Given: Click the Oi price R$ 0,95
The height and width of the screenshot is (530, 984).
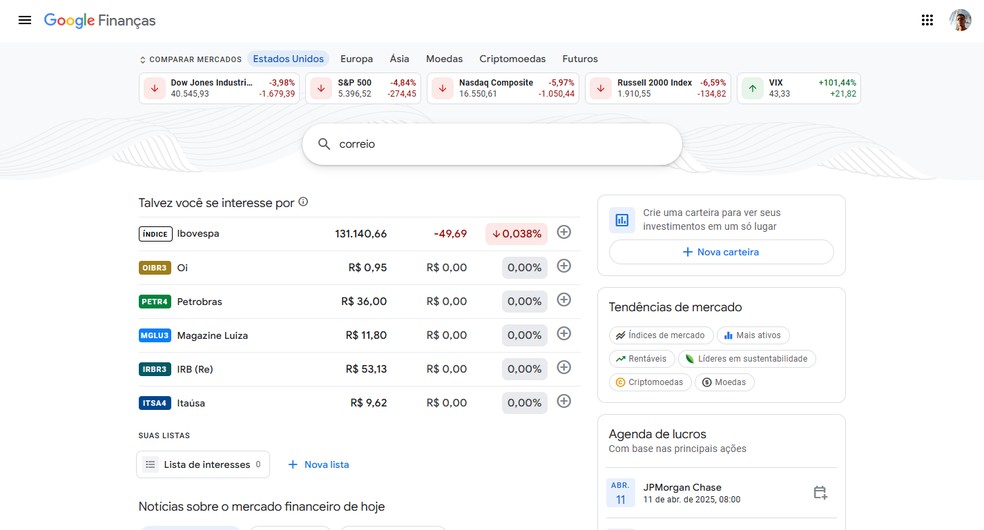Looking at the screenshot, I should [368, 268].
